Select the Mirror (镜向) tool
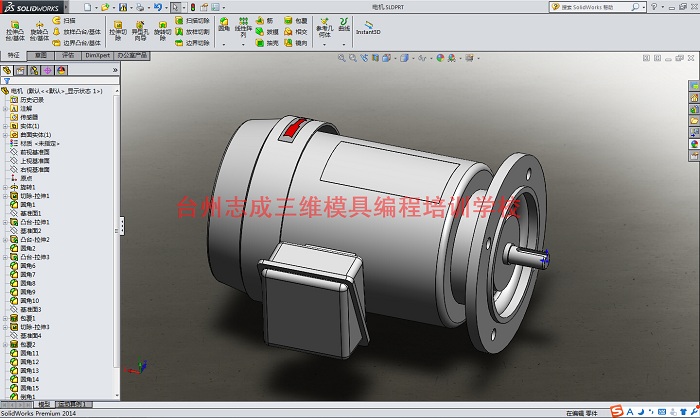Screen dimensions: 700x418 (296, 43)
